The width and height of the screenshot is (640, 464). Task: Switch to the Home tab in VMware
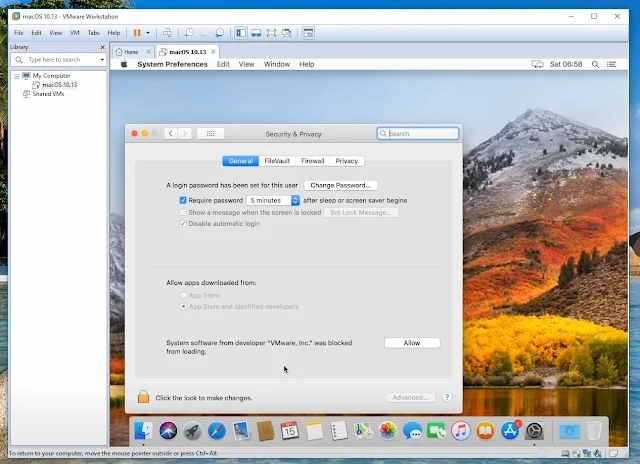(133, 52)
